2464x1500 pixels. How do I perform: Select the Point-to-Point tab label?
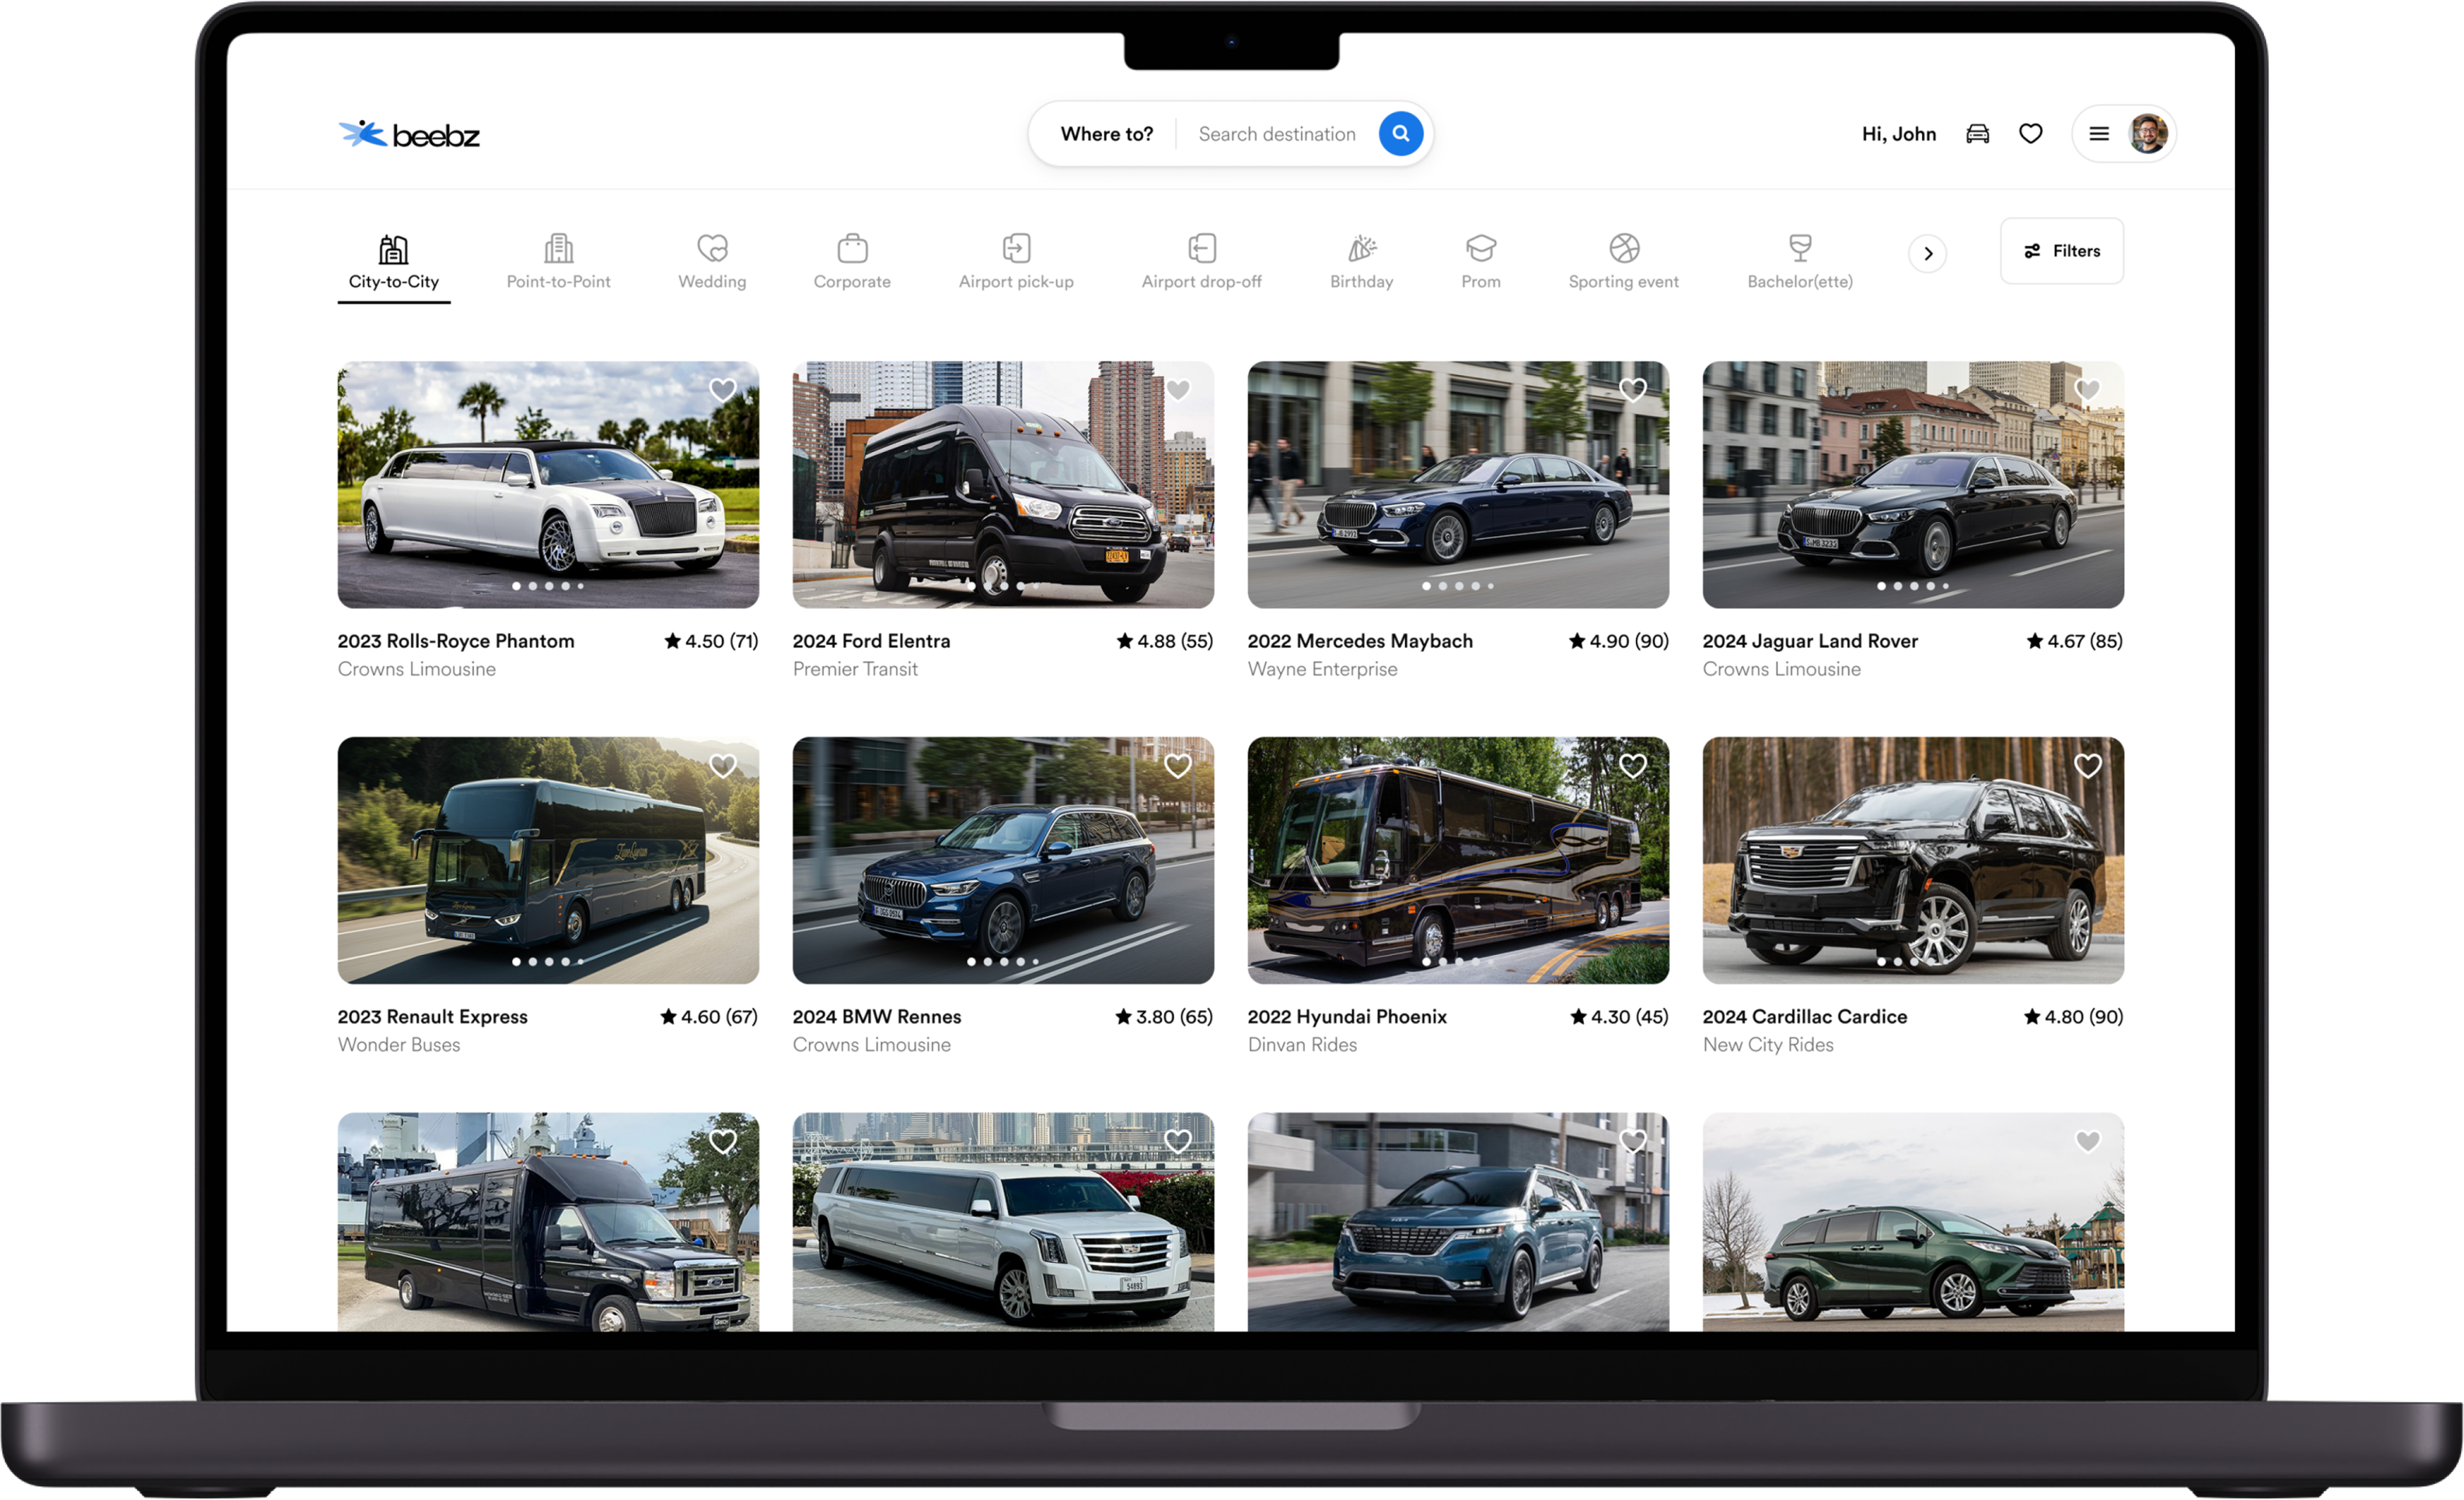click(559, 282)
